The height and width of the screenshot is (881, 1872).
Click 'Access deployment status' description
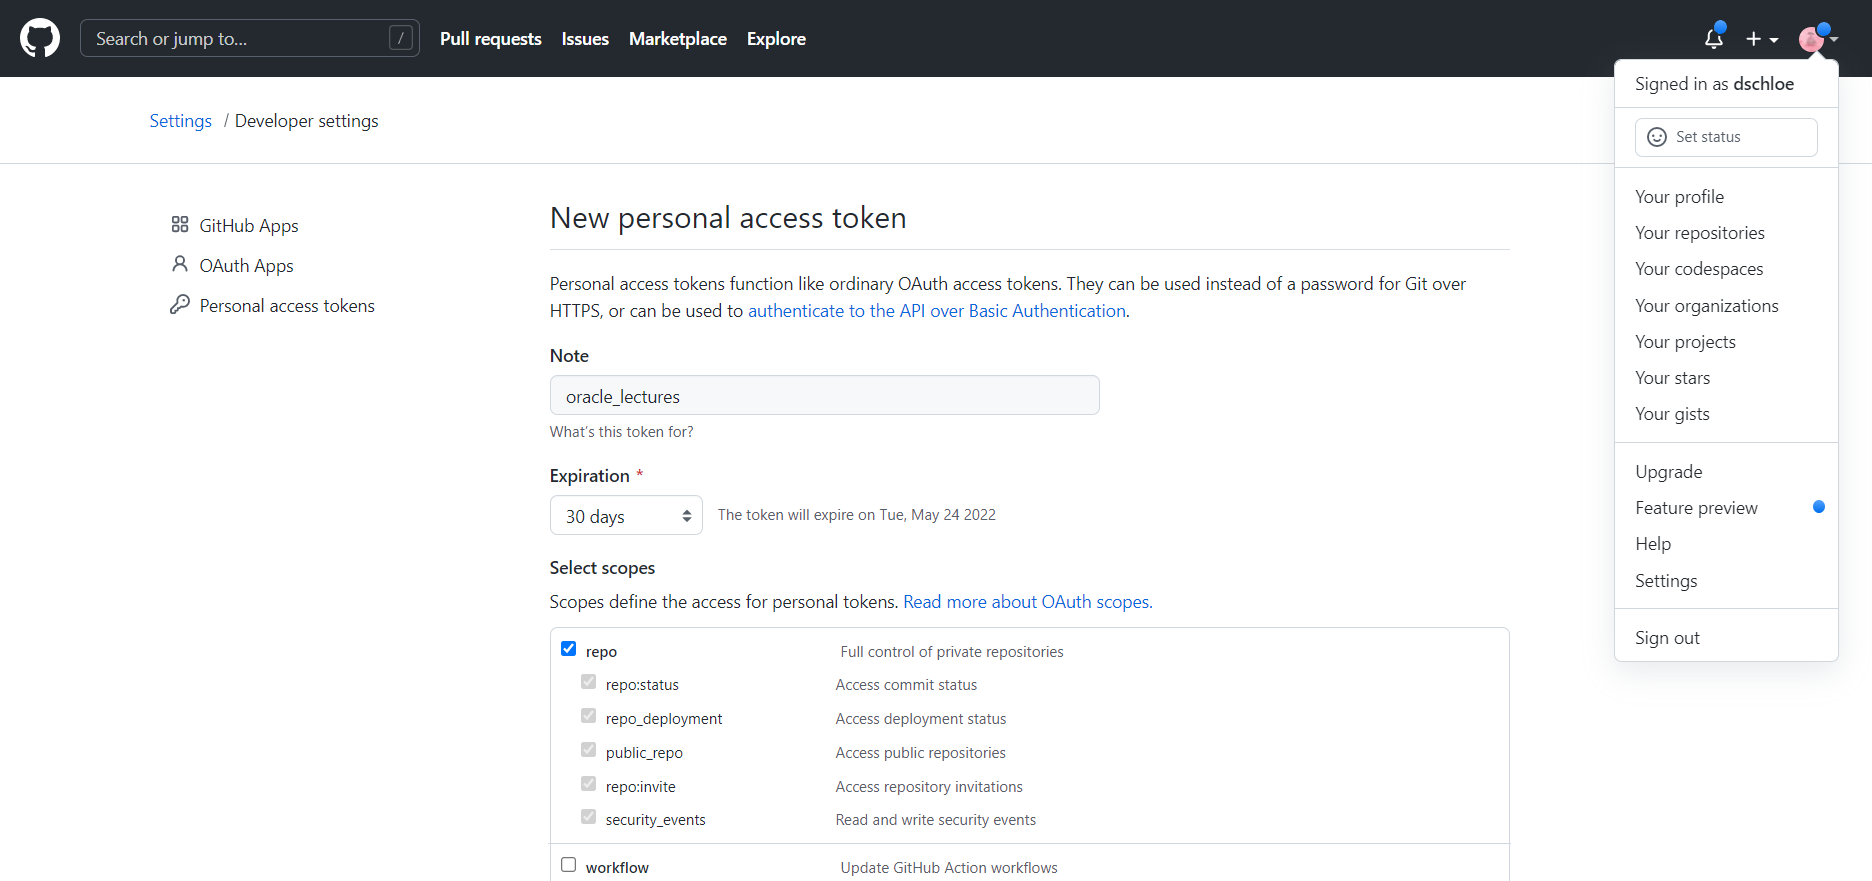[x=921, y=719]
